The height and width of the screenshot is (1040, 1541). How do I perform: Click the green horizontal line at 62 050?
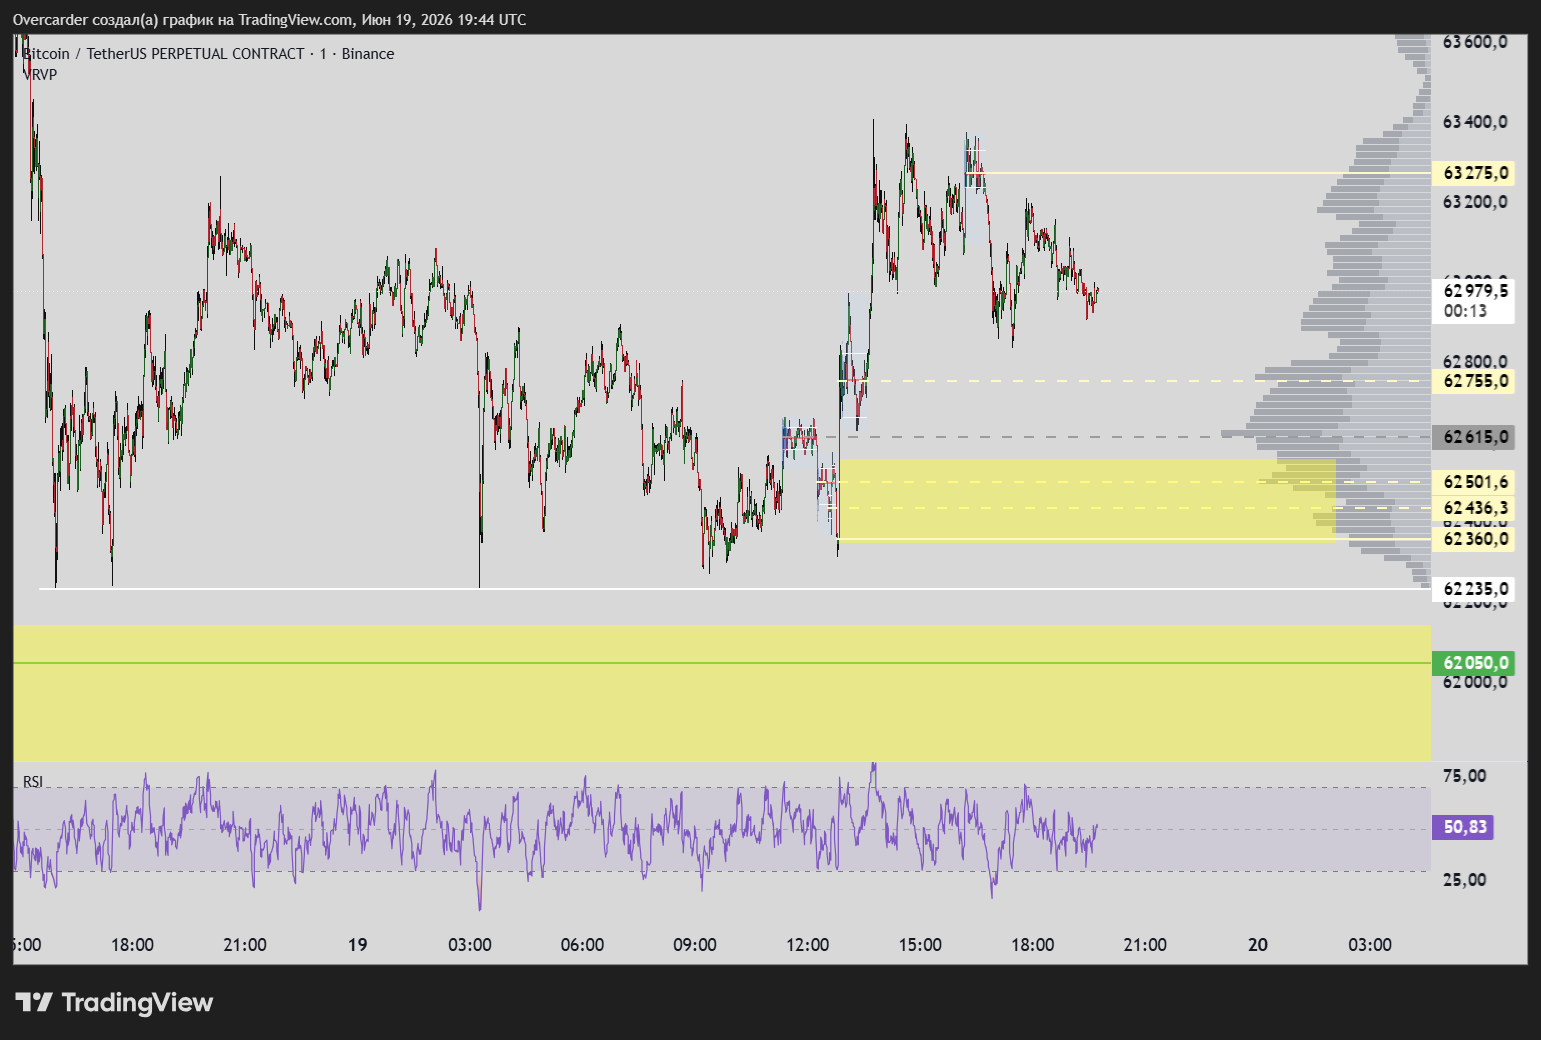tap(722, 663)
